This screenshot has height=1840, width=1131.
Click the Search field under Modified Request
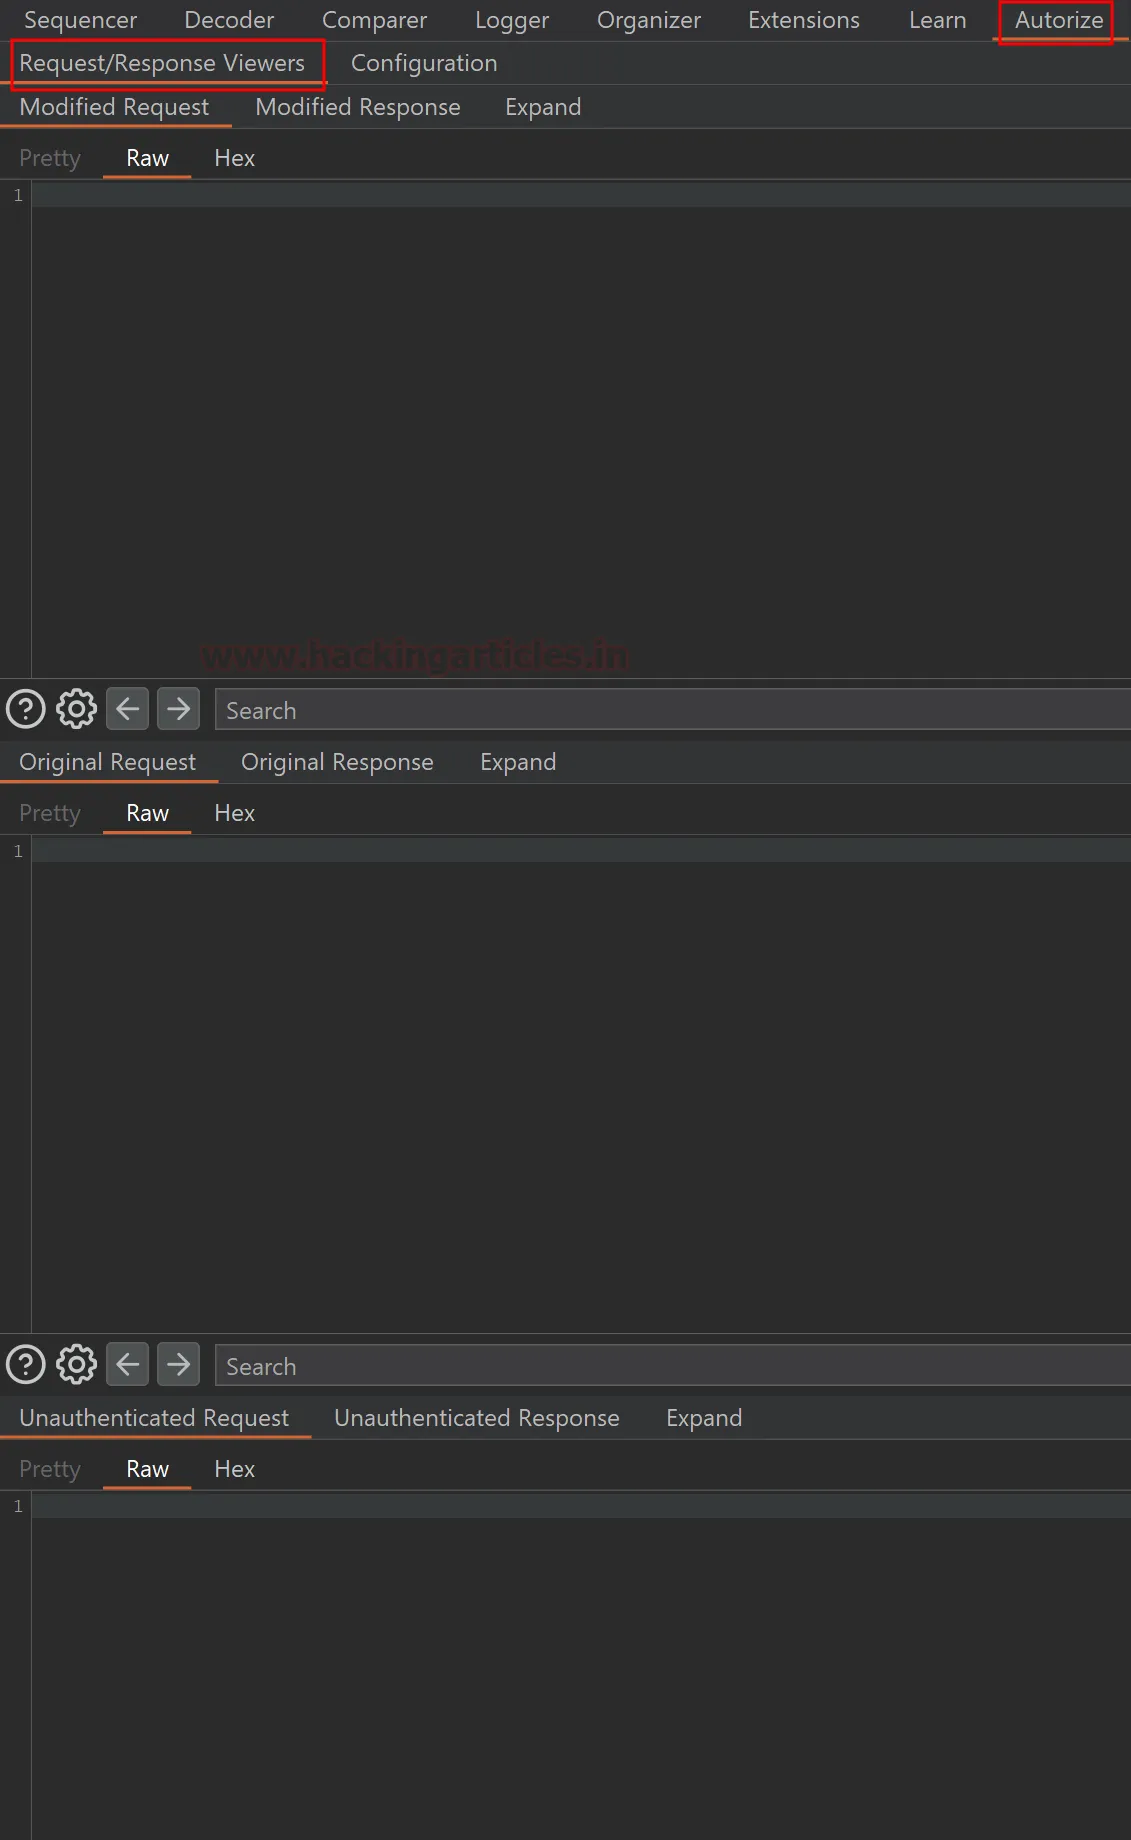670,710
